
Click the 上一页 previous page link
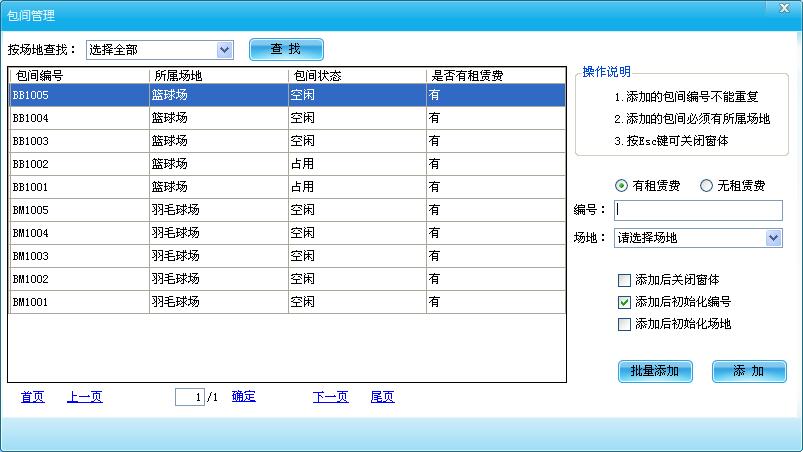point(84,397)
